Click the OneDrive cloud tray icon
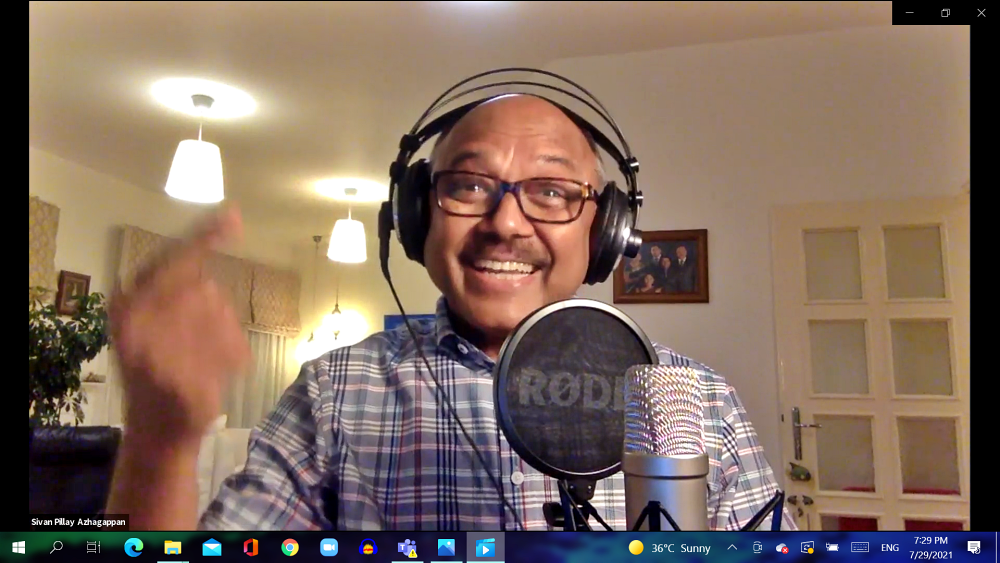This screenshot has height=563, width=1000. (x=782, y=547)
